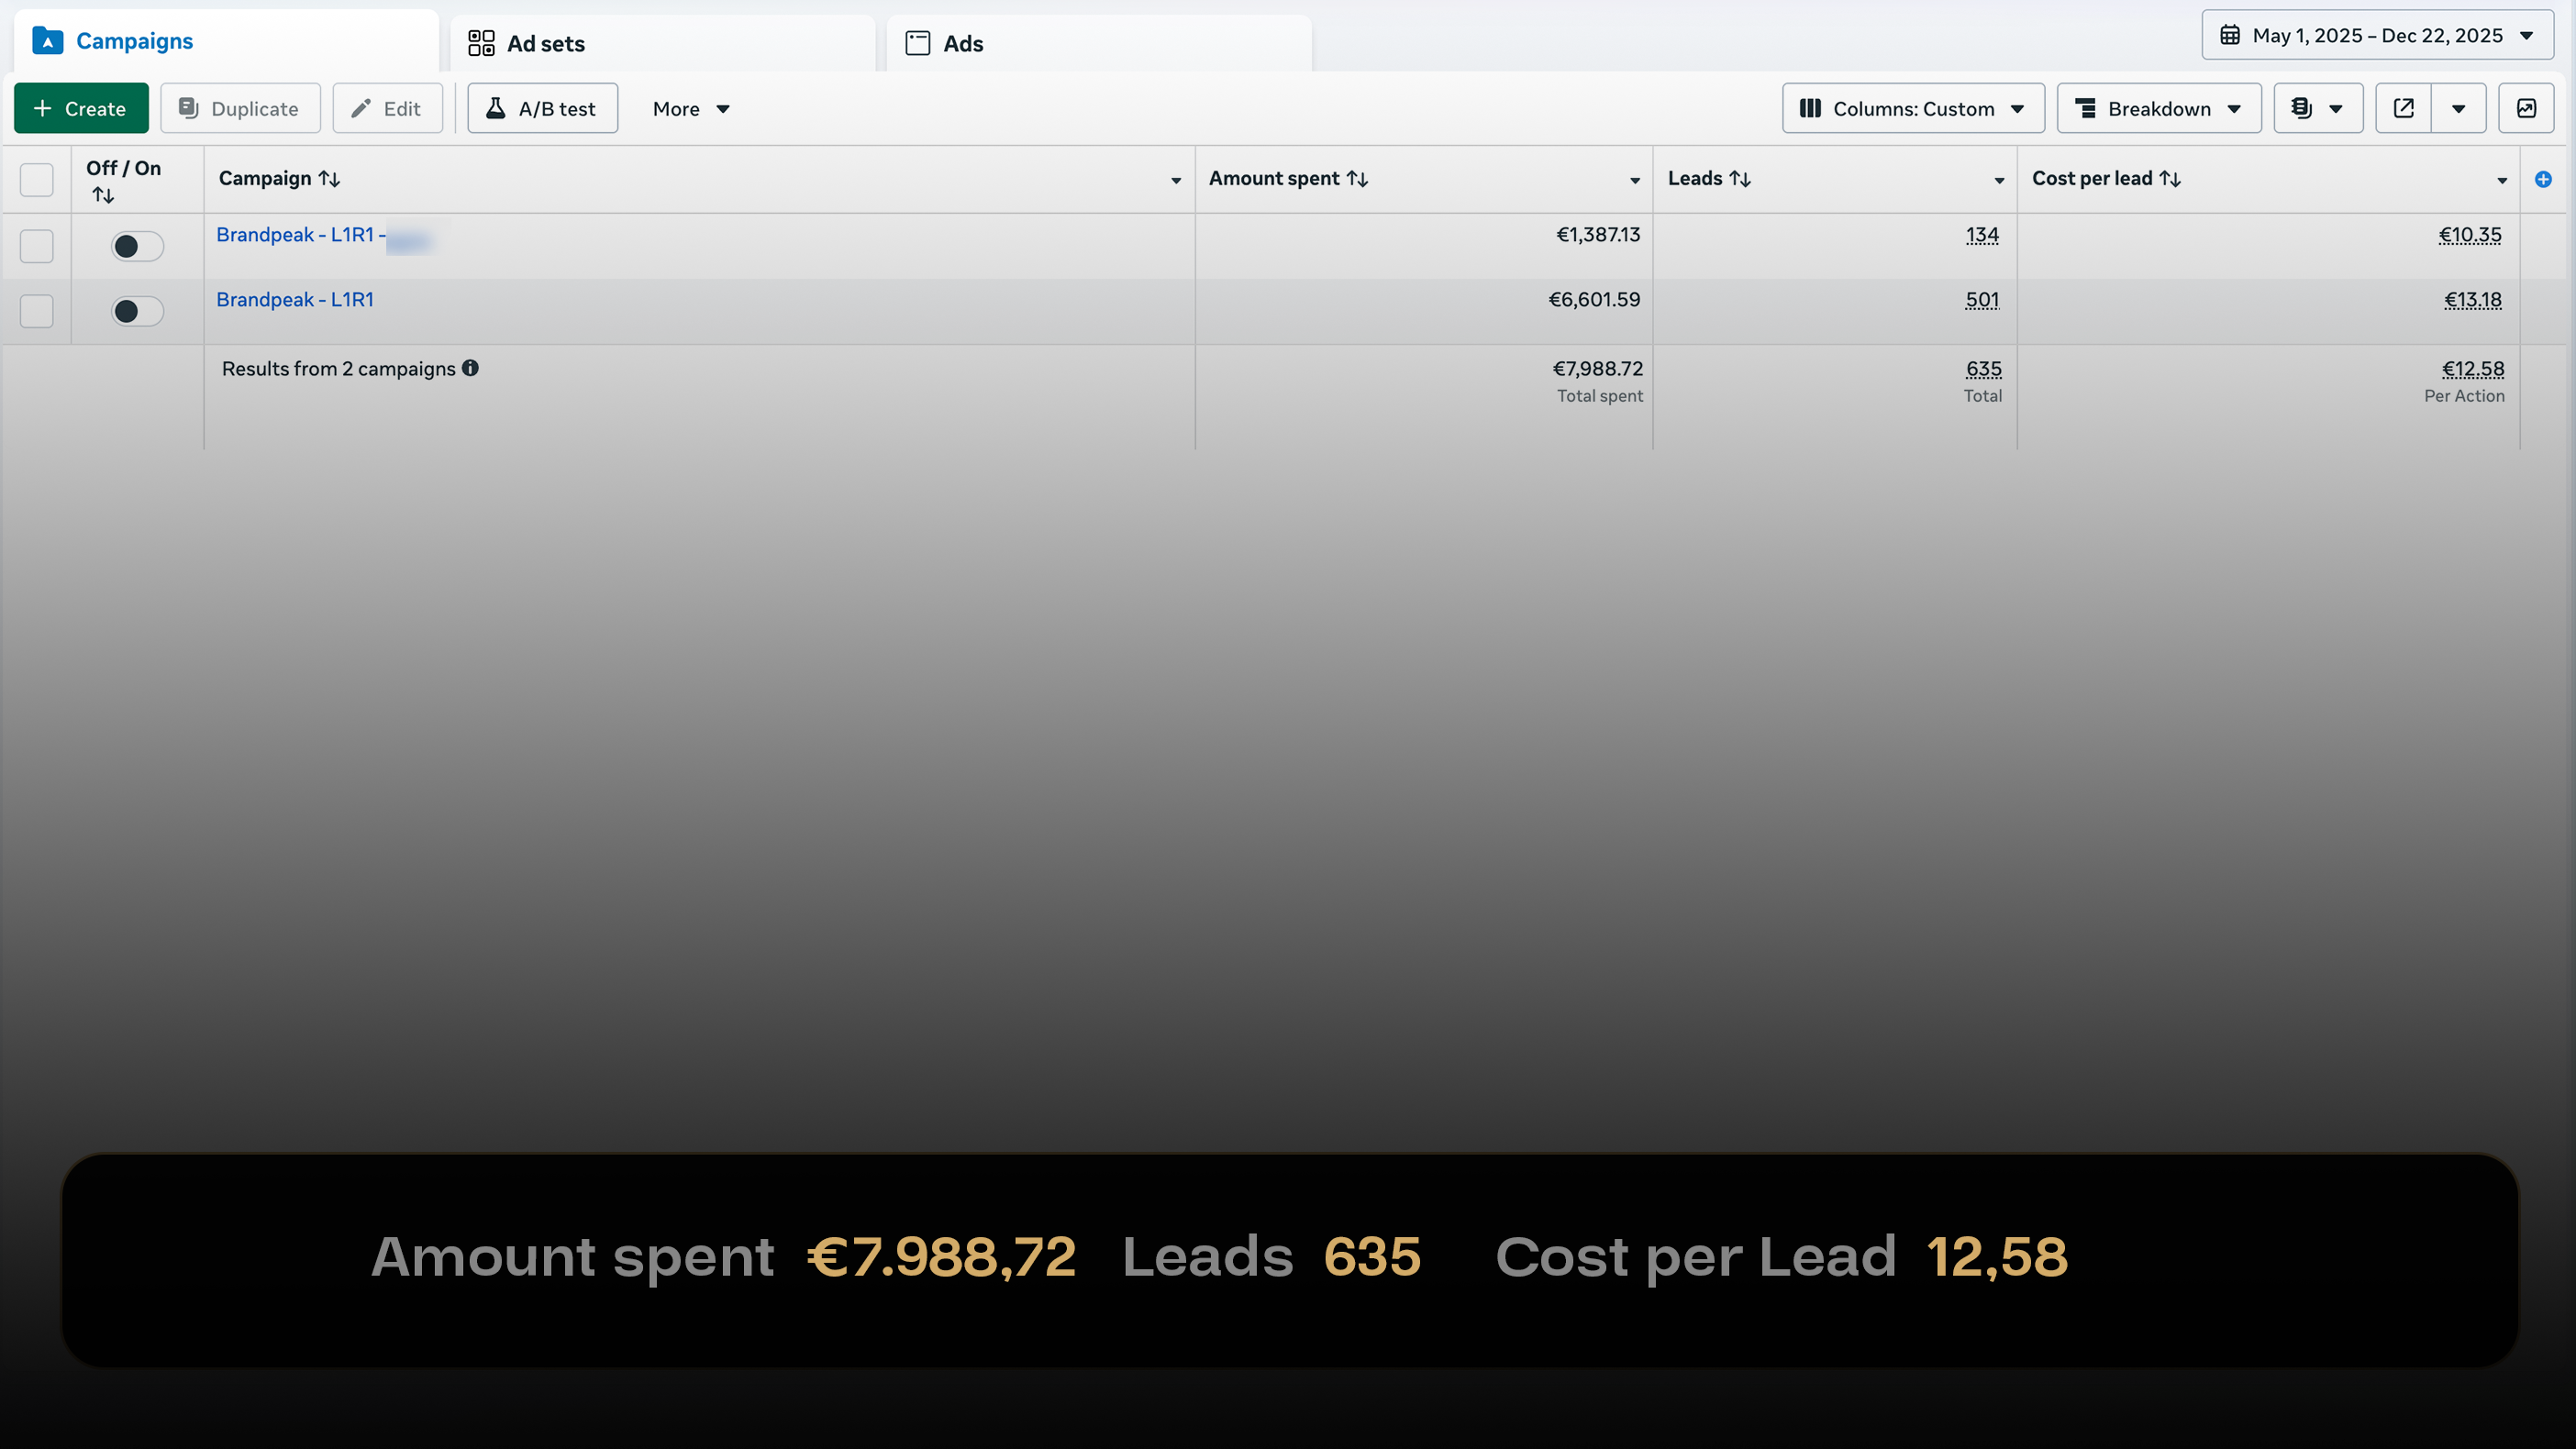Open the charts panel icon at far right
2576x1449 pixels.
tap(2526, 108)
